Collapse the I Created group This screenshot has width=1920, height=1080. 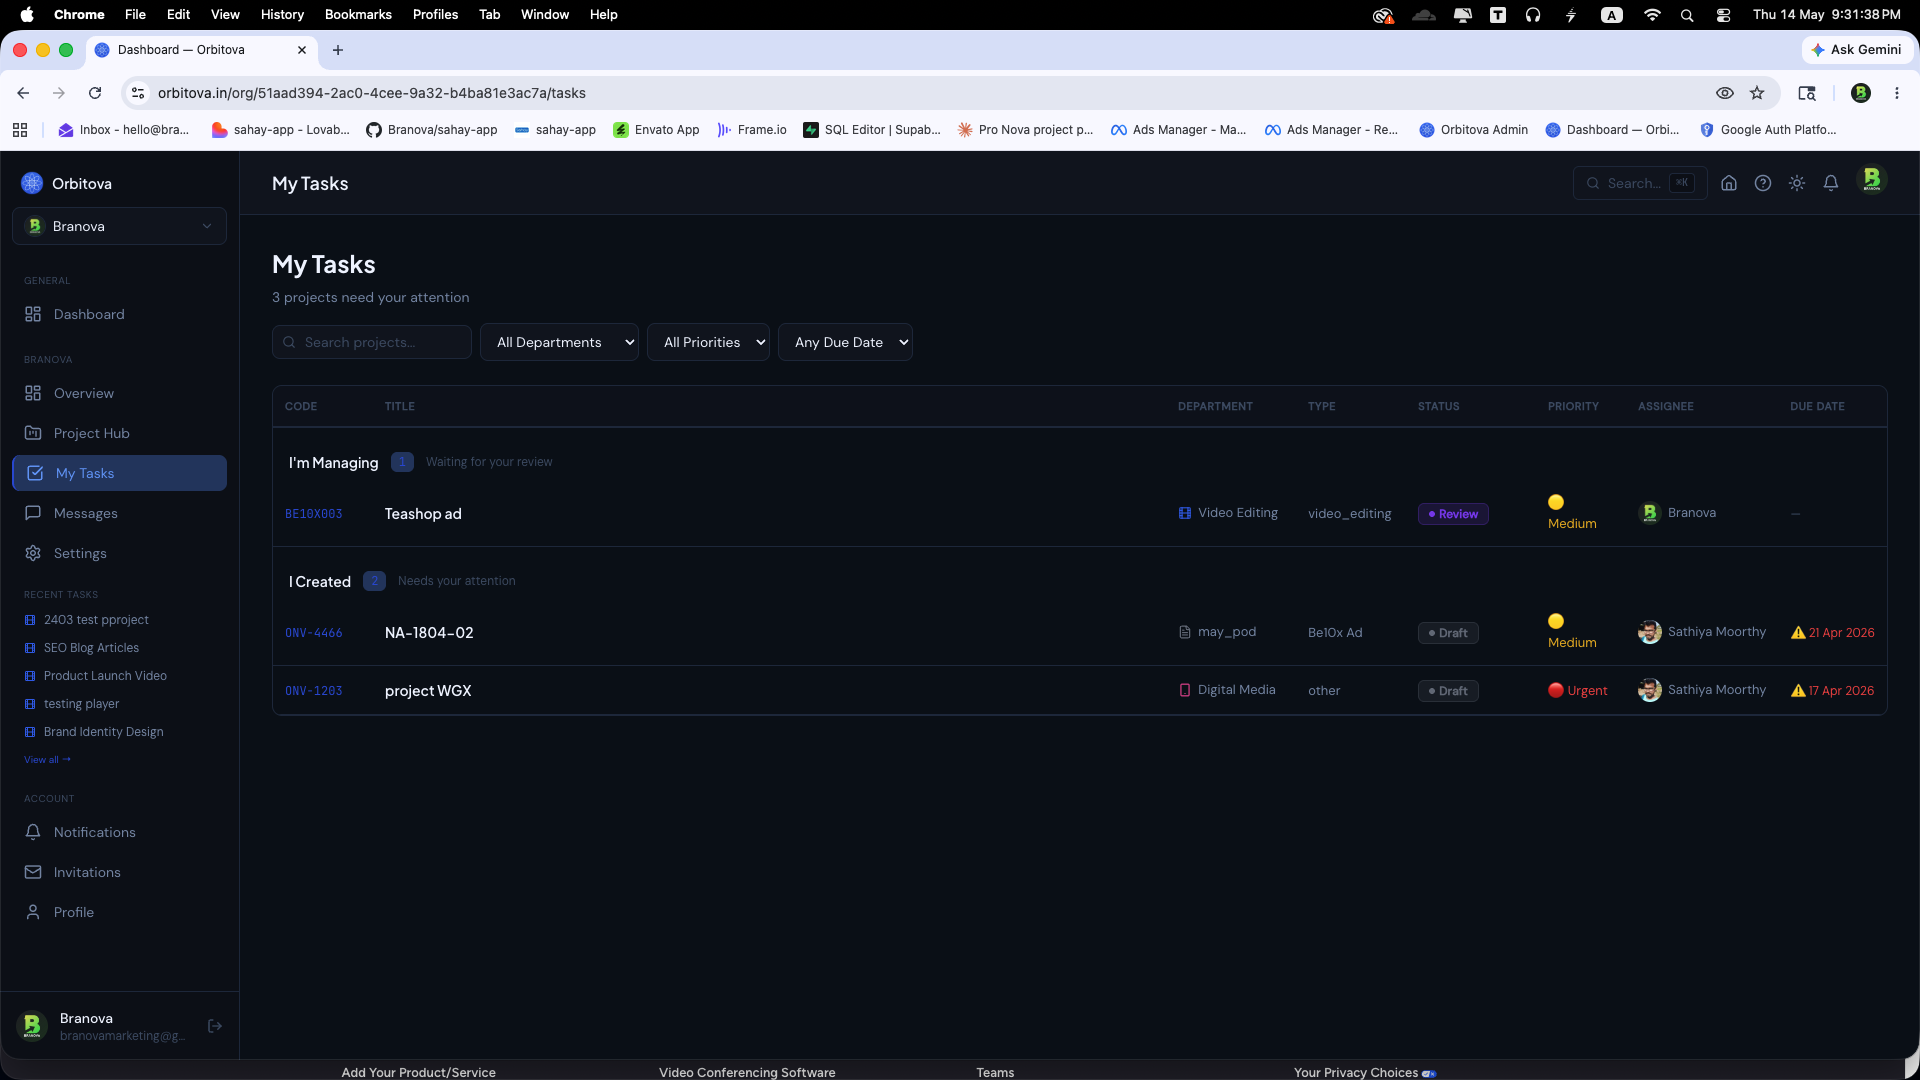[319, 581]
